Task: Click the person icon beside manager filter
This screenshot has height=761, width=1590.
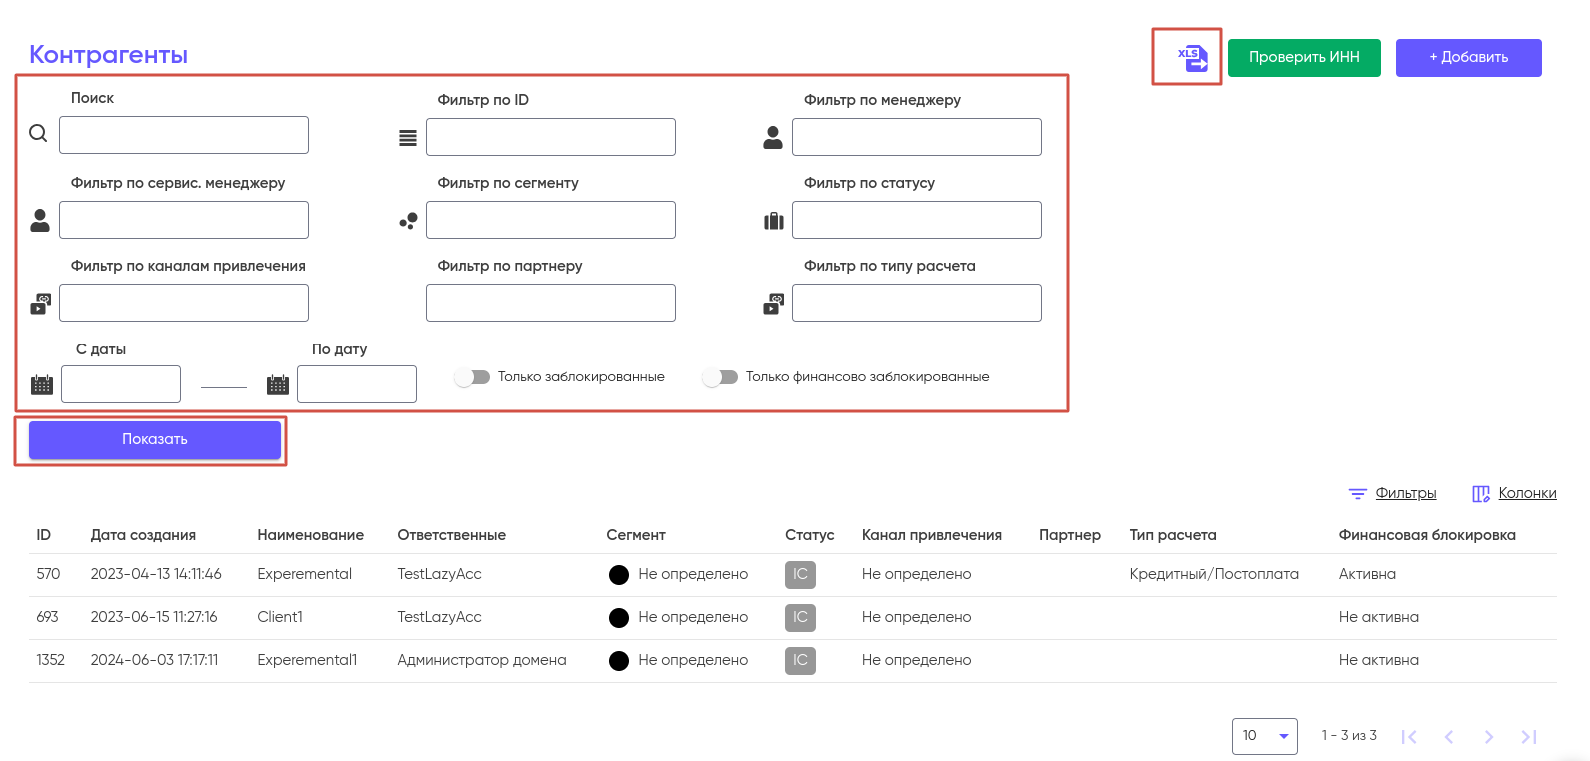Action: (773, 138)
